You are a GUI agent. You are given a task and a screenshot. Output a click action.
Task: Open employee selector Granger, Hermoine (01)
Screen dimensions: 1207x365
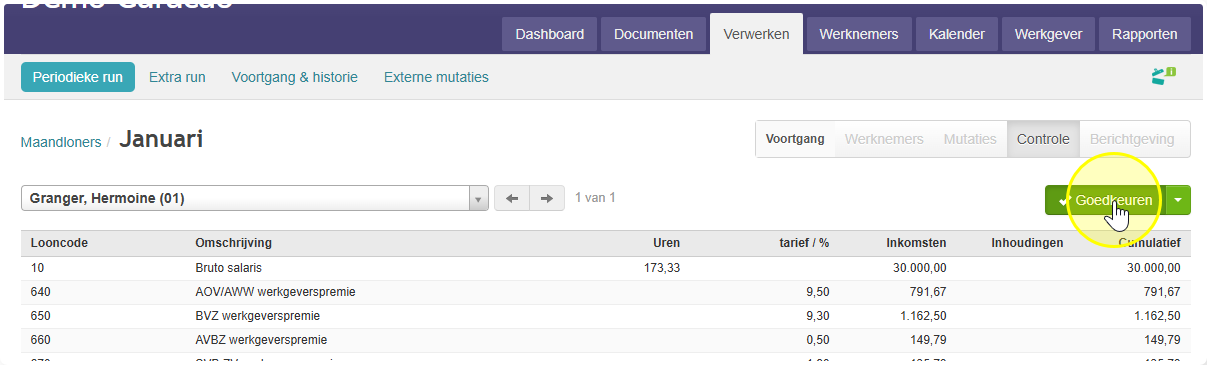[254, 198]
